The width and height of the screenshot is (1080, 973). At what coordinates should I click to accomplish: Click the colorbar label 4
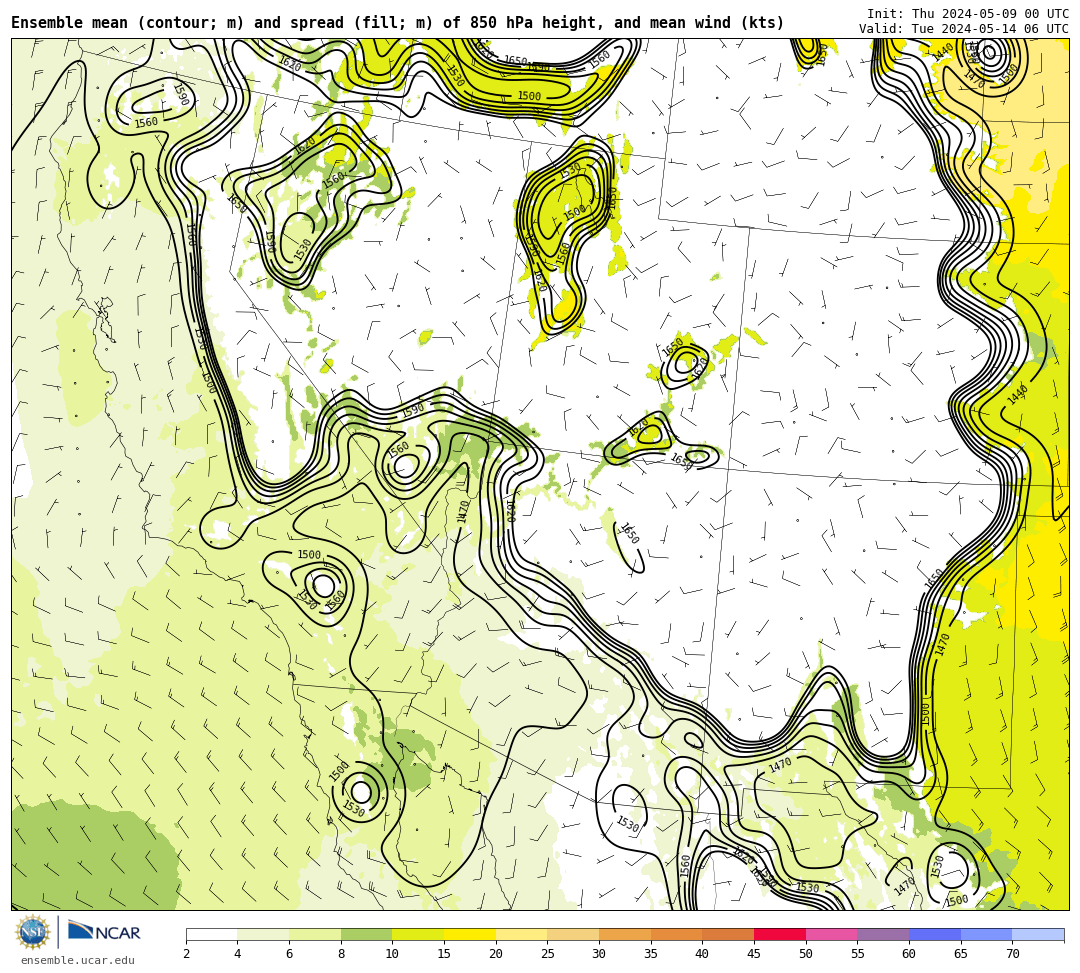[238, 954]
